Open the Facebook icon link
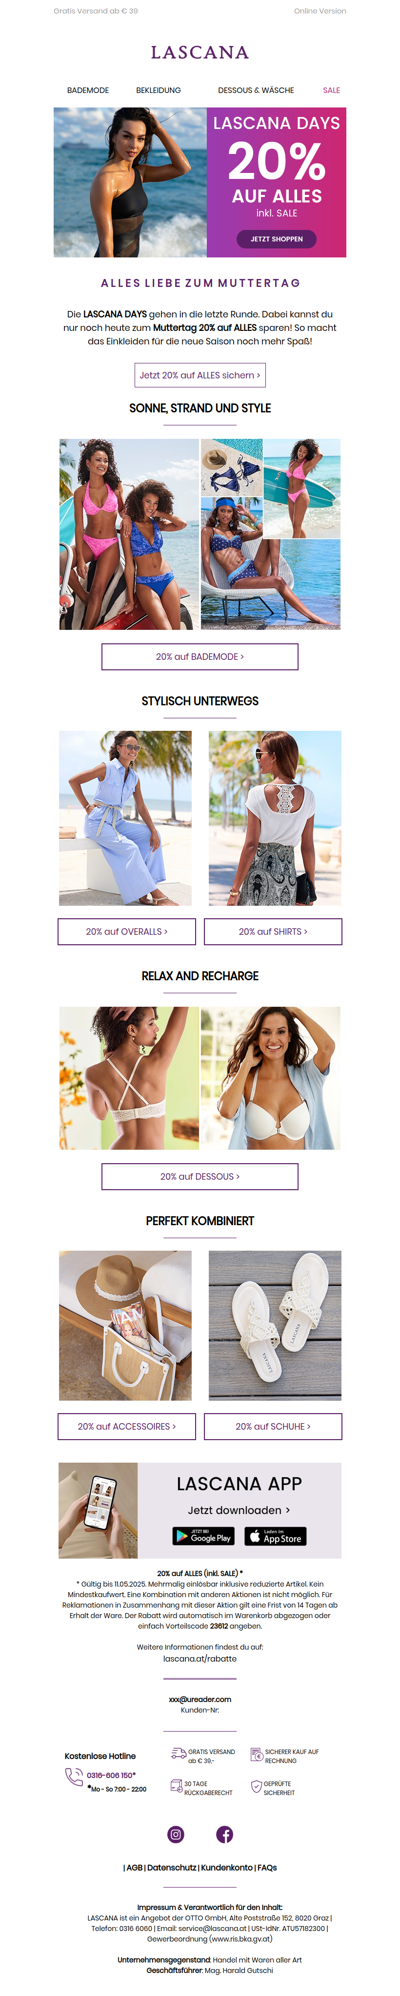The height and width of the screenshot is (1996, 400). [225, 1834]
